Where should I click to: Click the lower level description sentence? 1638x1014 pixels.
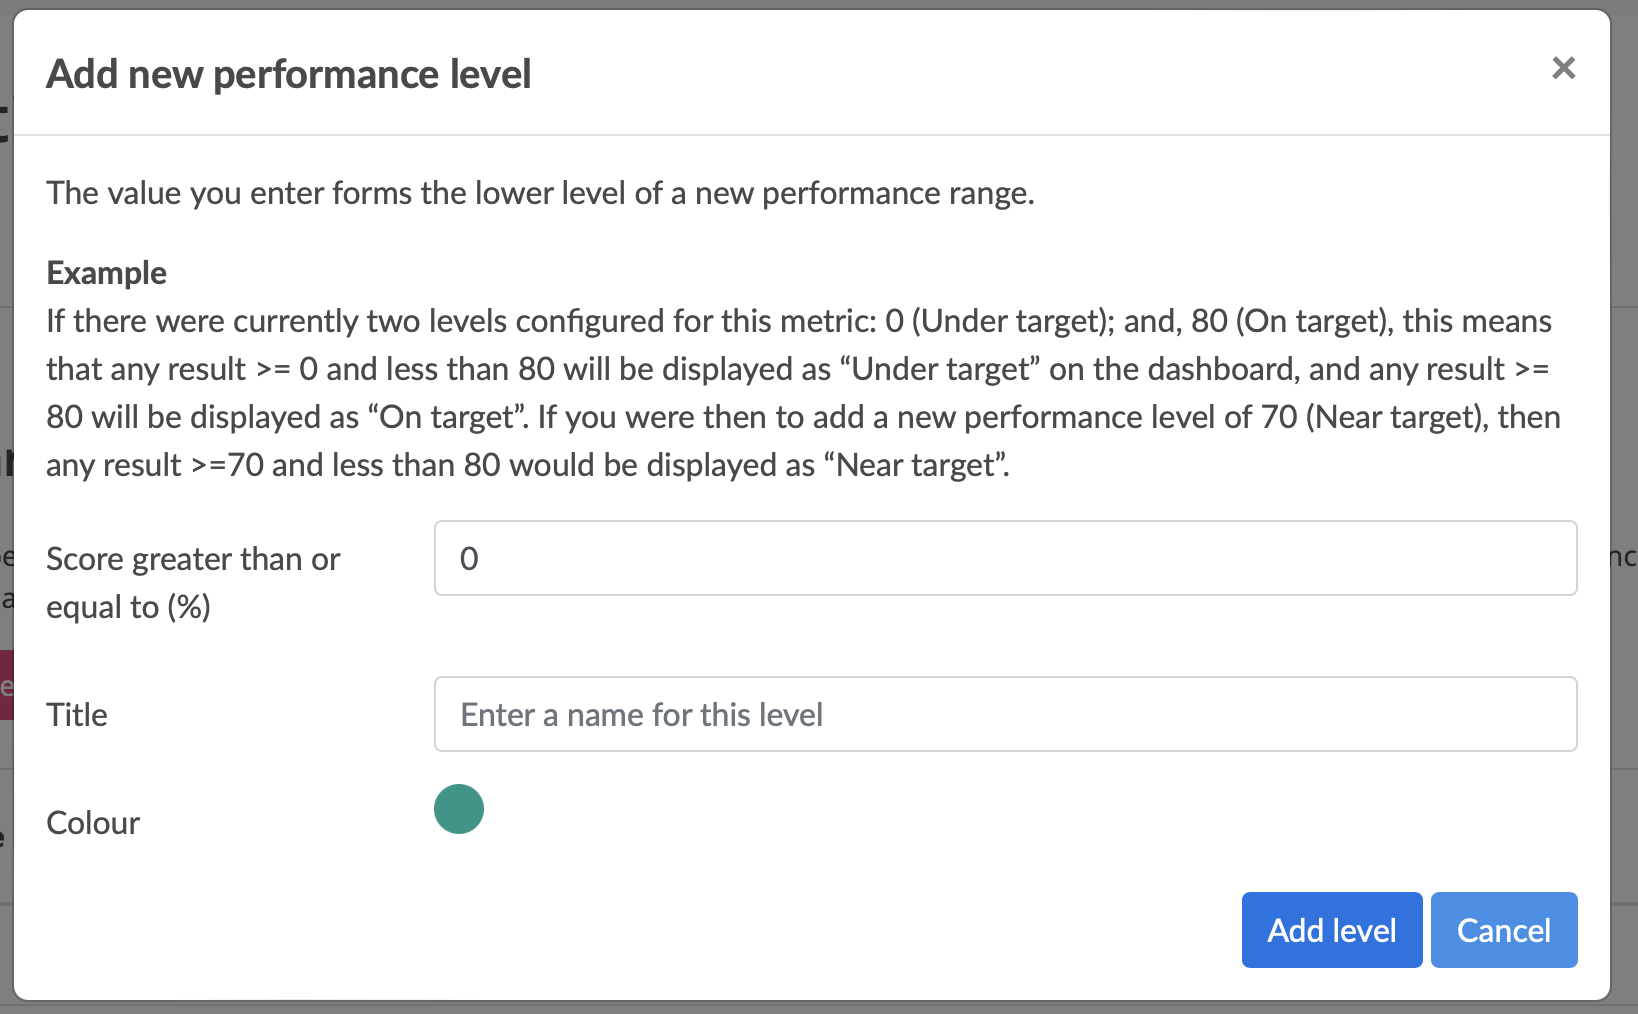(x=540, y=193)
